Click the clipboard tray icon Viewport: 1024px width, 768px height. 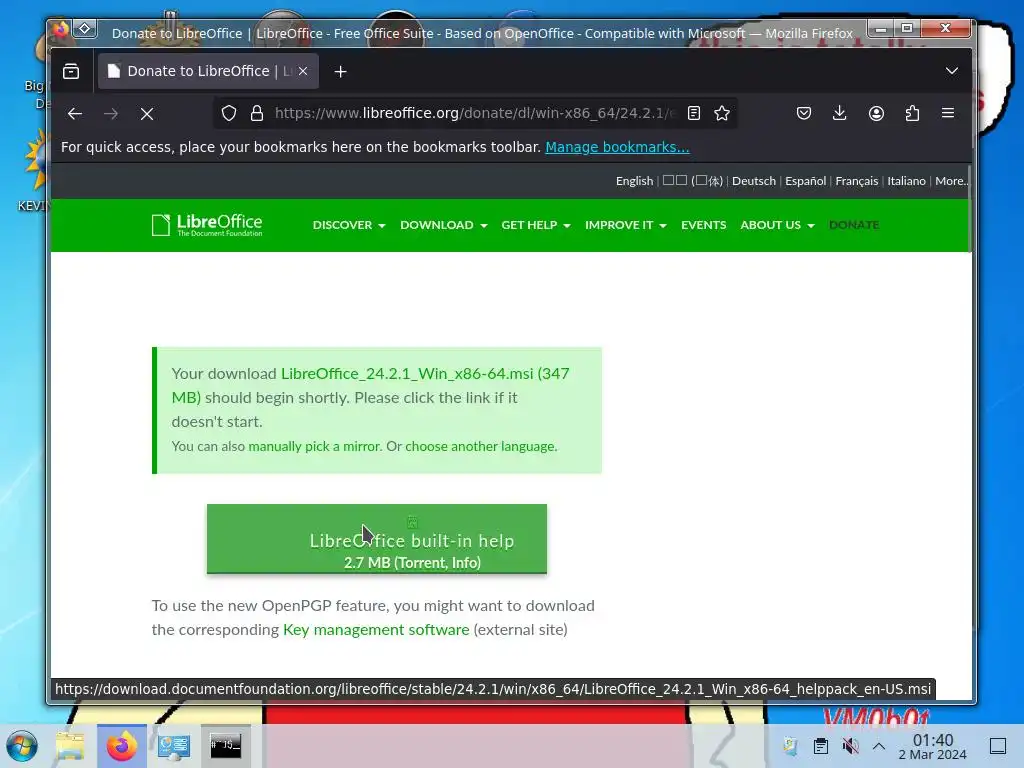coord(821,746)
